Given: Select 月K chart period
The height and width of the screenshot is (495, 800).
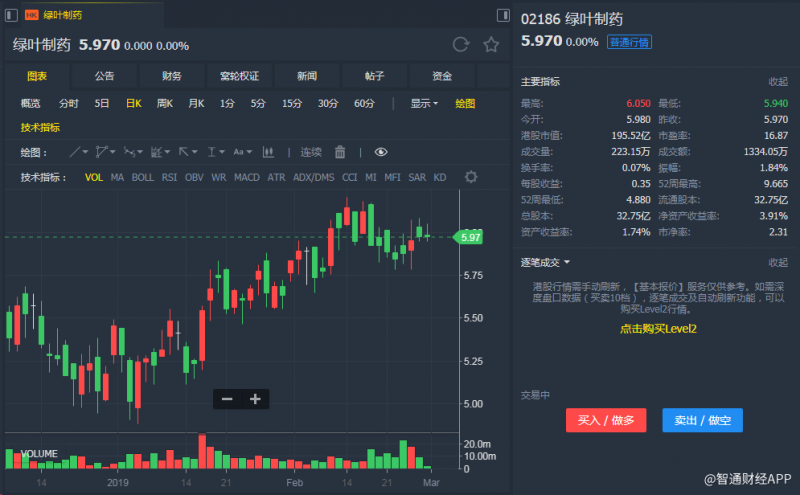Looking at the screenshot, I should 196,104.
